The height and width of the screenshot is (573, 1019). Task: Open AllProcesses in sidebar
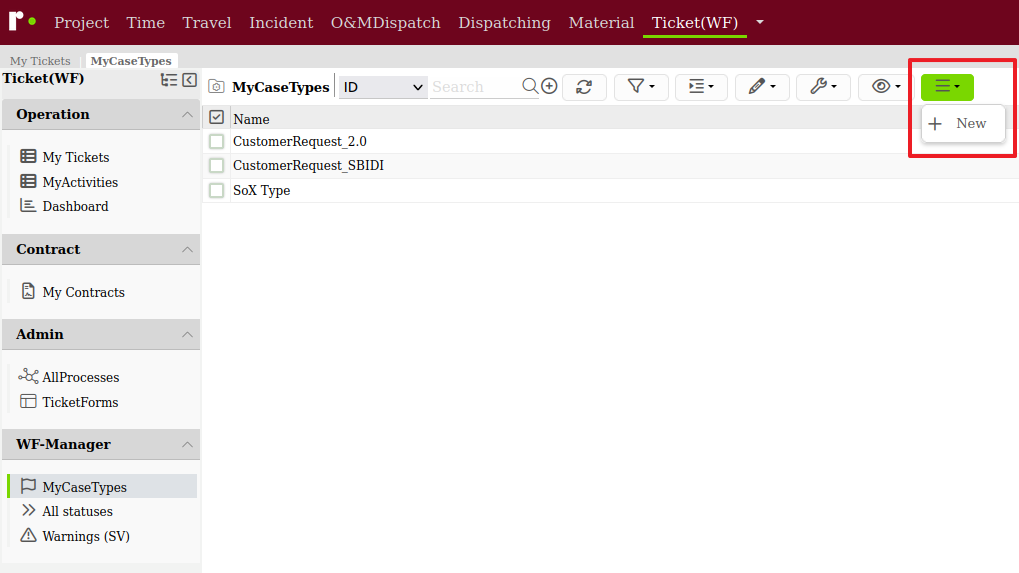pos(81,377)
